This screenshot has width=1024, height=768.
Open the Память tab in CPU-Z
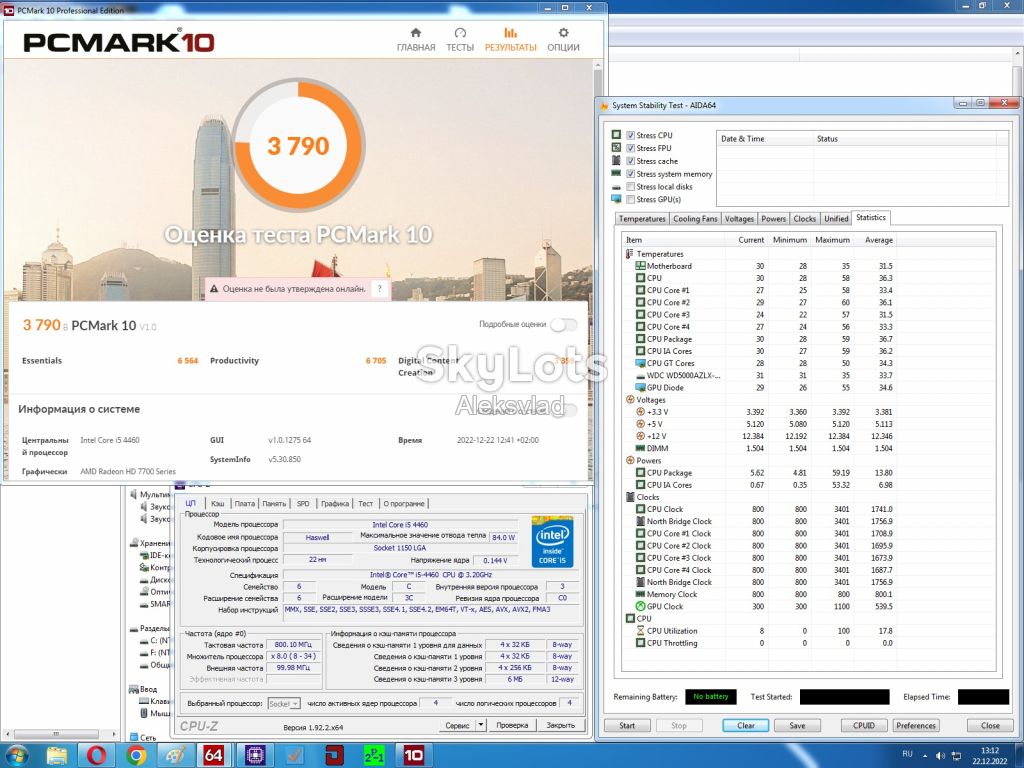click(274, 504)
